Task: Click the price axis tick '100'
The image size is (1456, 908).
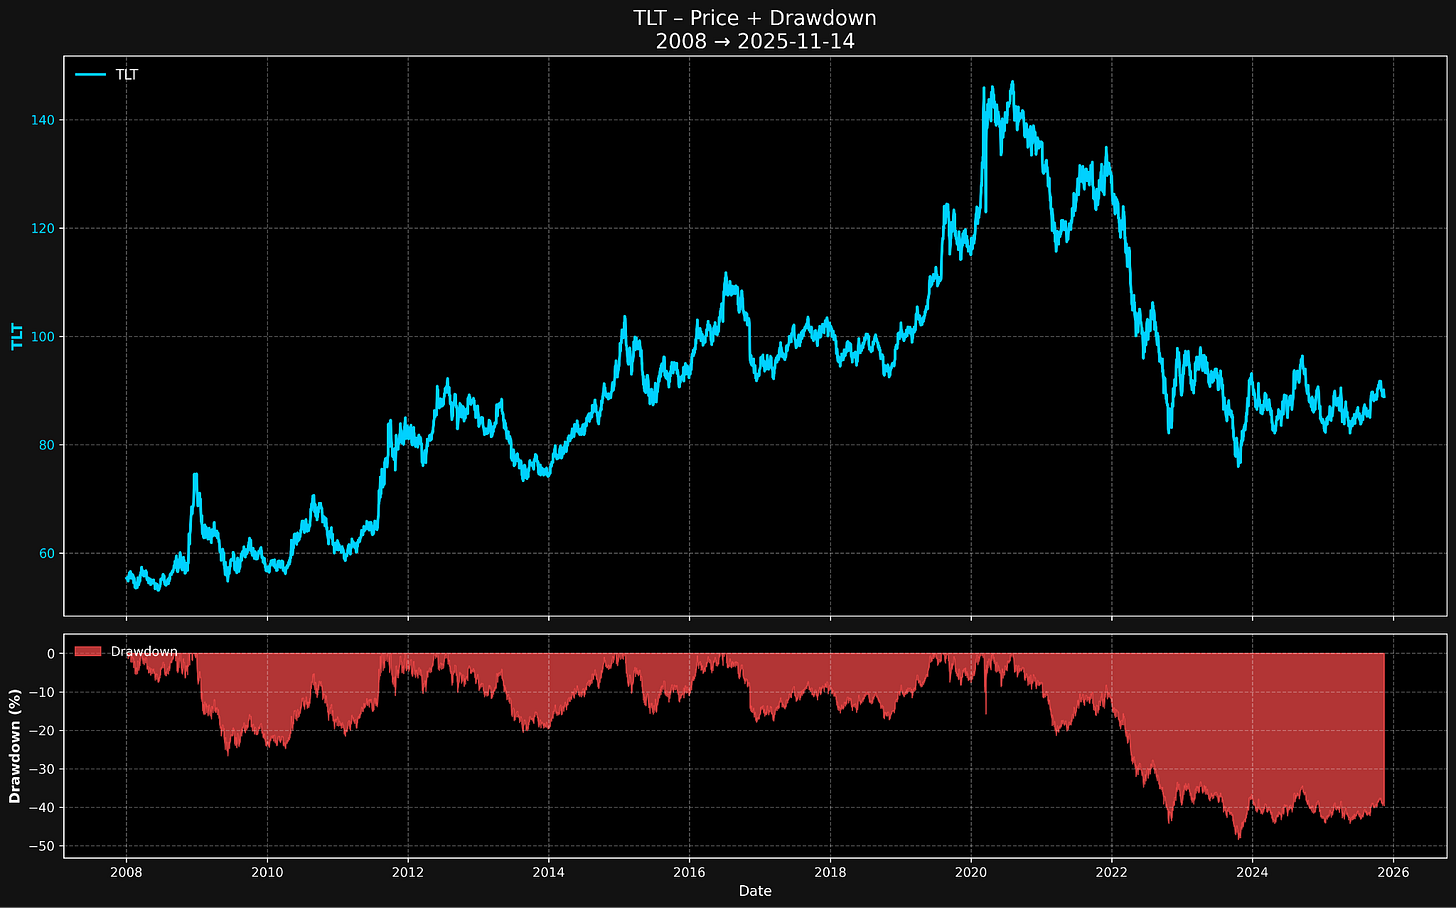Action: click(44, 337)
